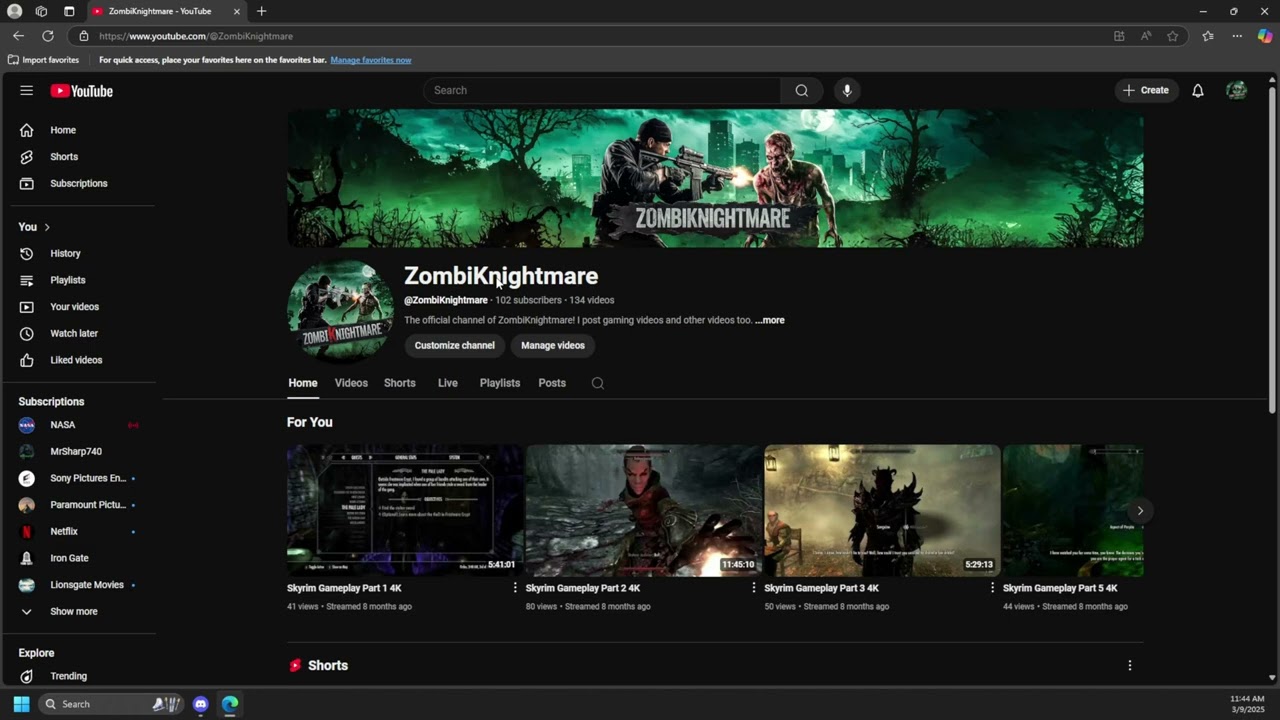Open the YouTube hamburger guide menu
Image resolution: width=1280 pixels, height=720 pixels.
point(26,90)
